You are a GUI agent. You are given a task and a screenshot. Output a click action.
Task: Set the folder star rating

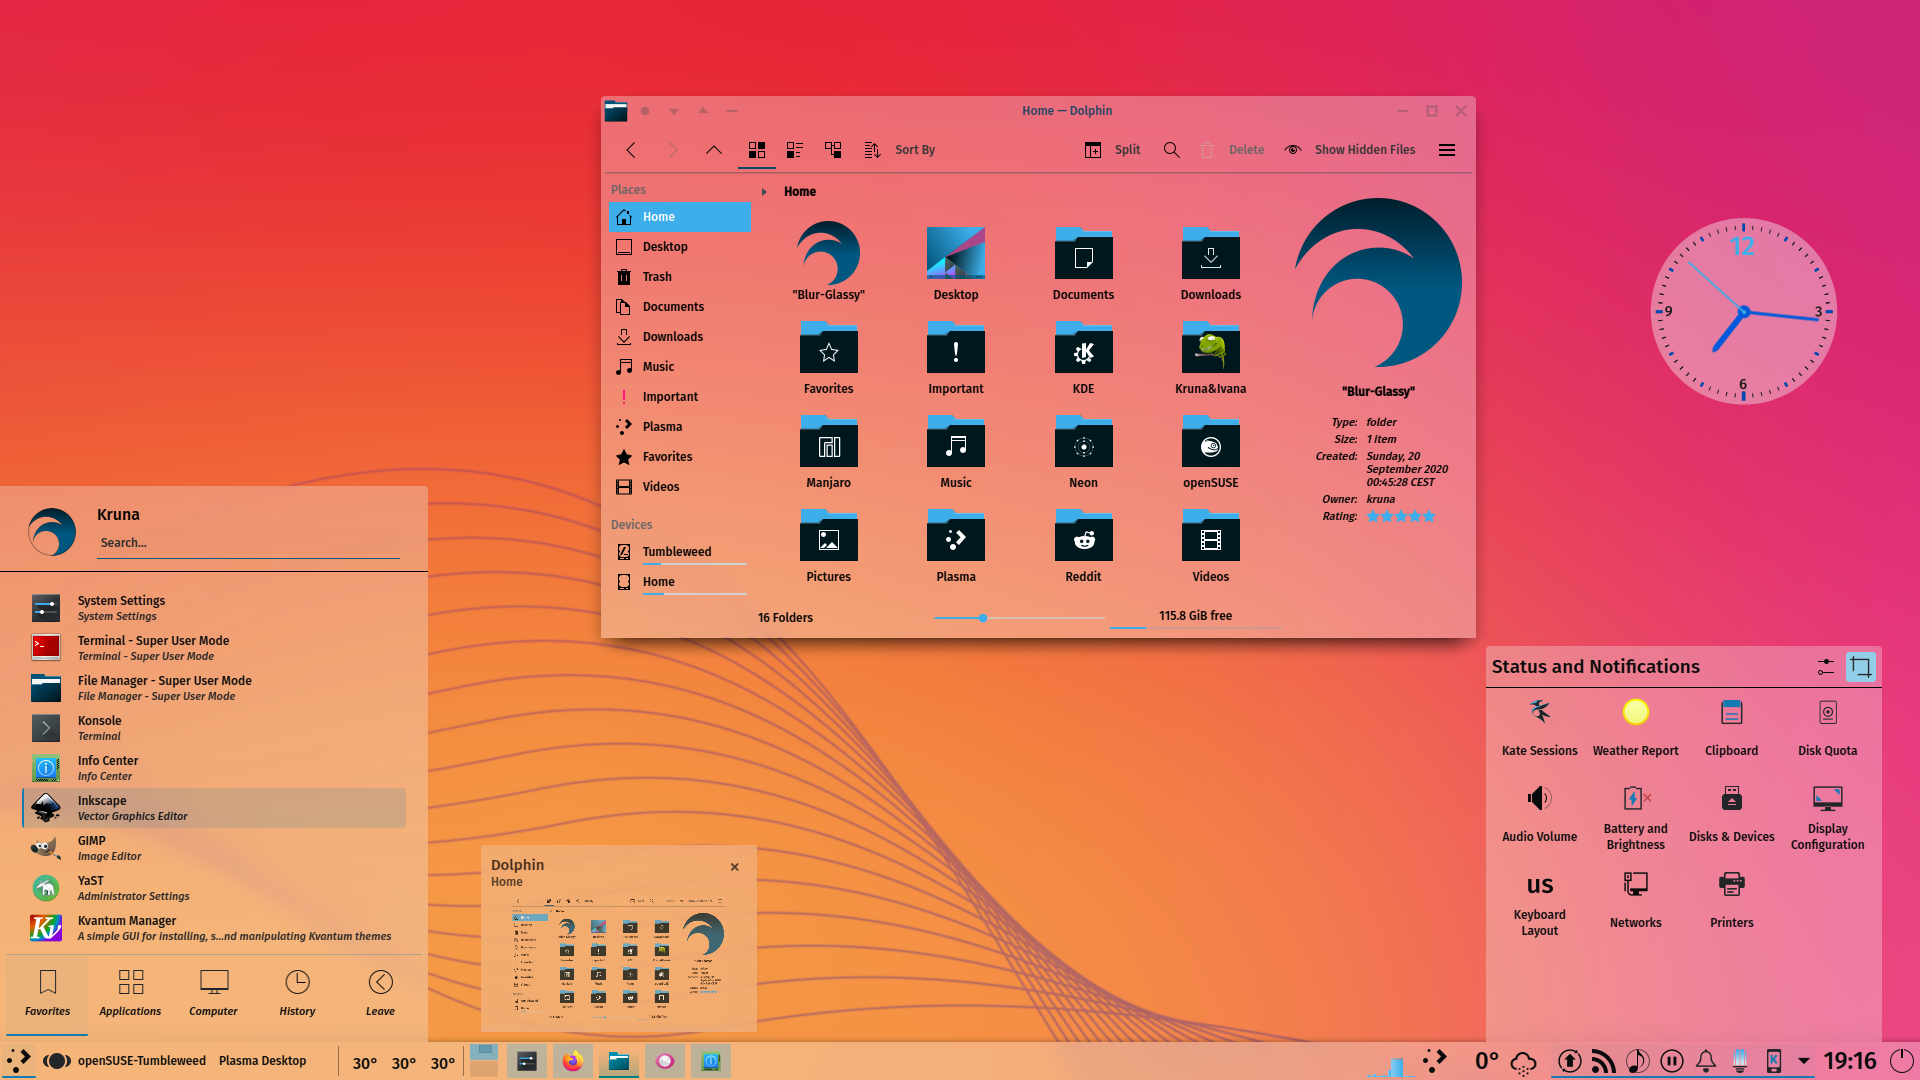tap(1401, 517)
